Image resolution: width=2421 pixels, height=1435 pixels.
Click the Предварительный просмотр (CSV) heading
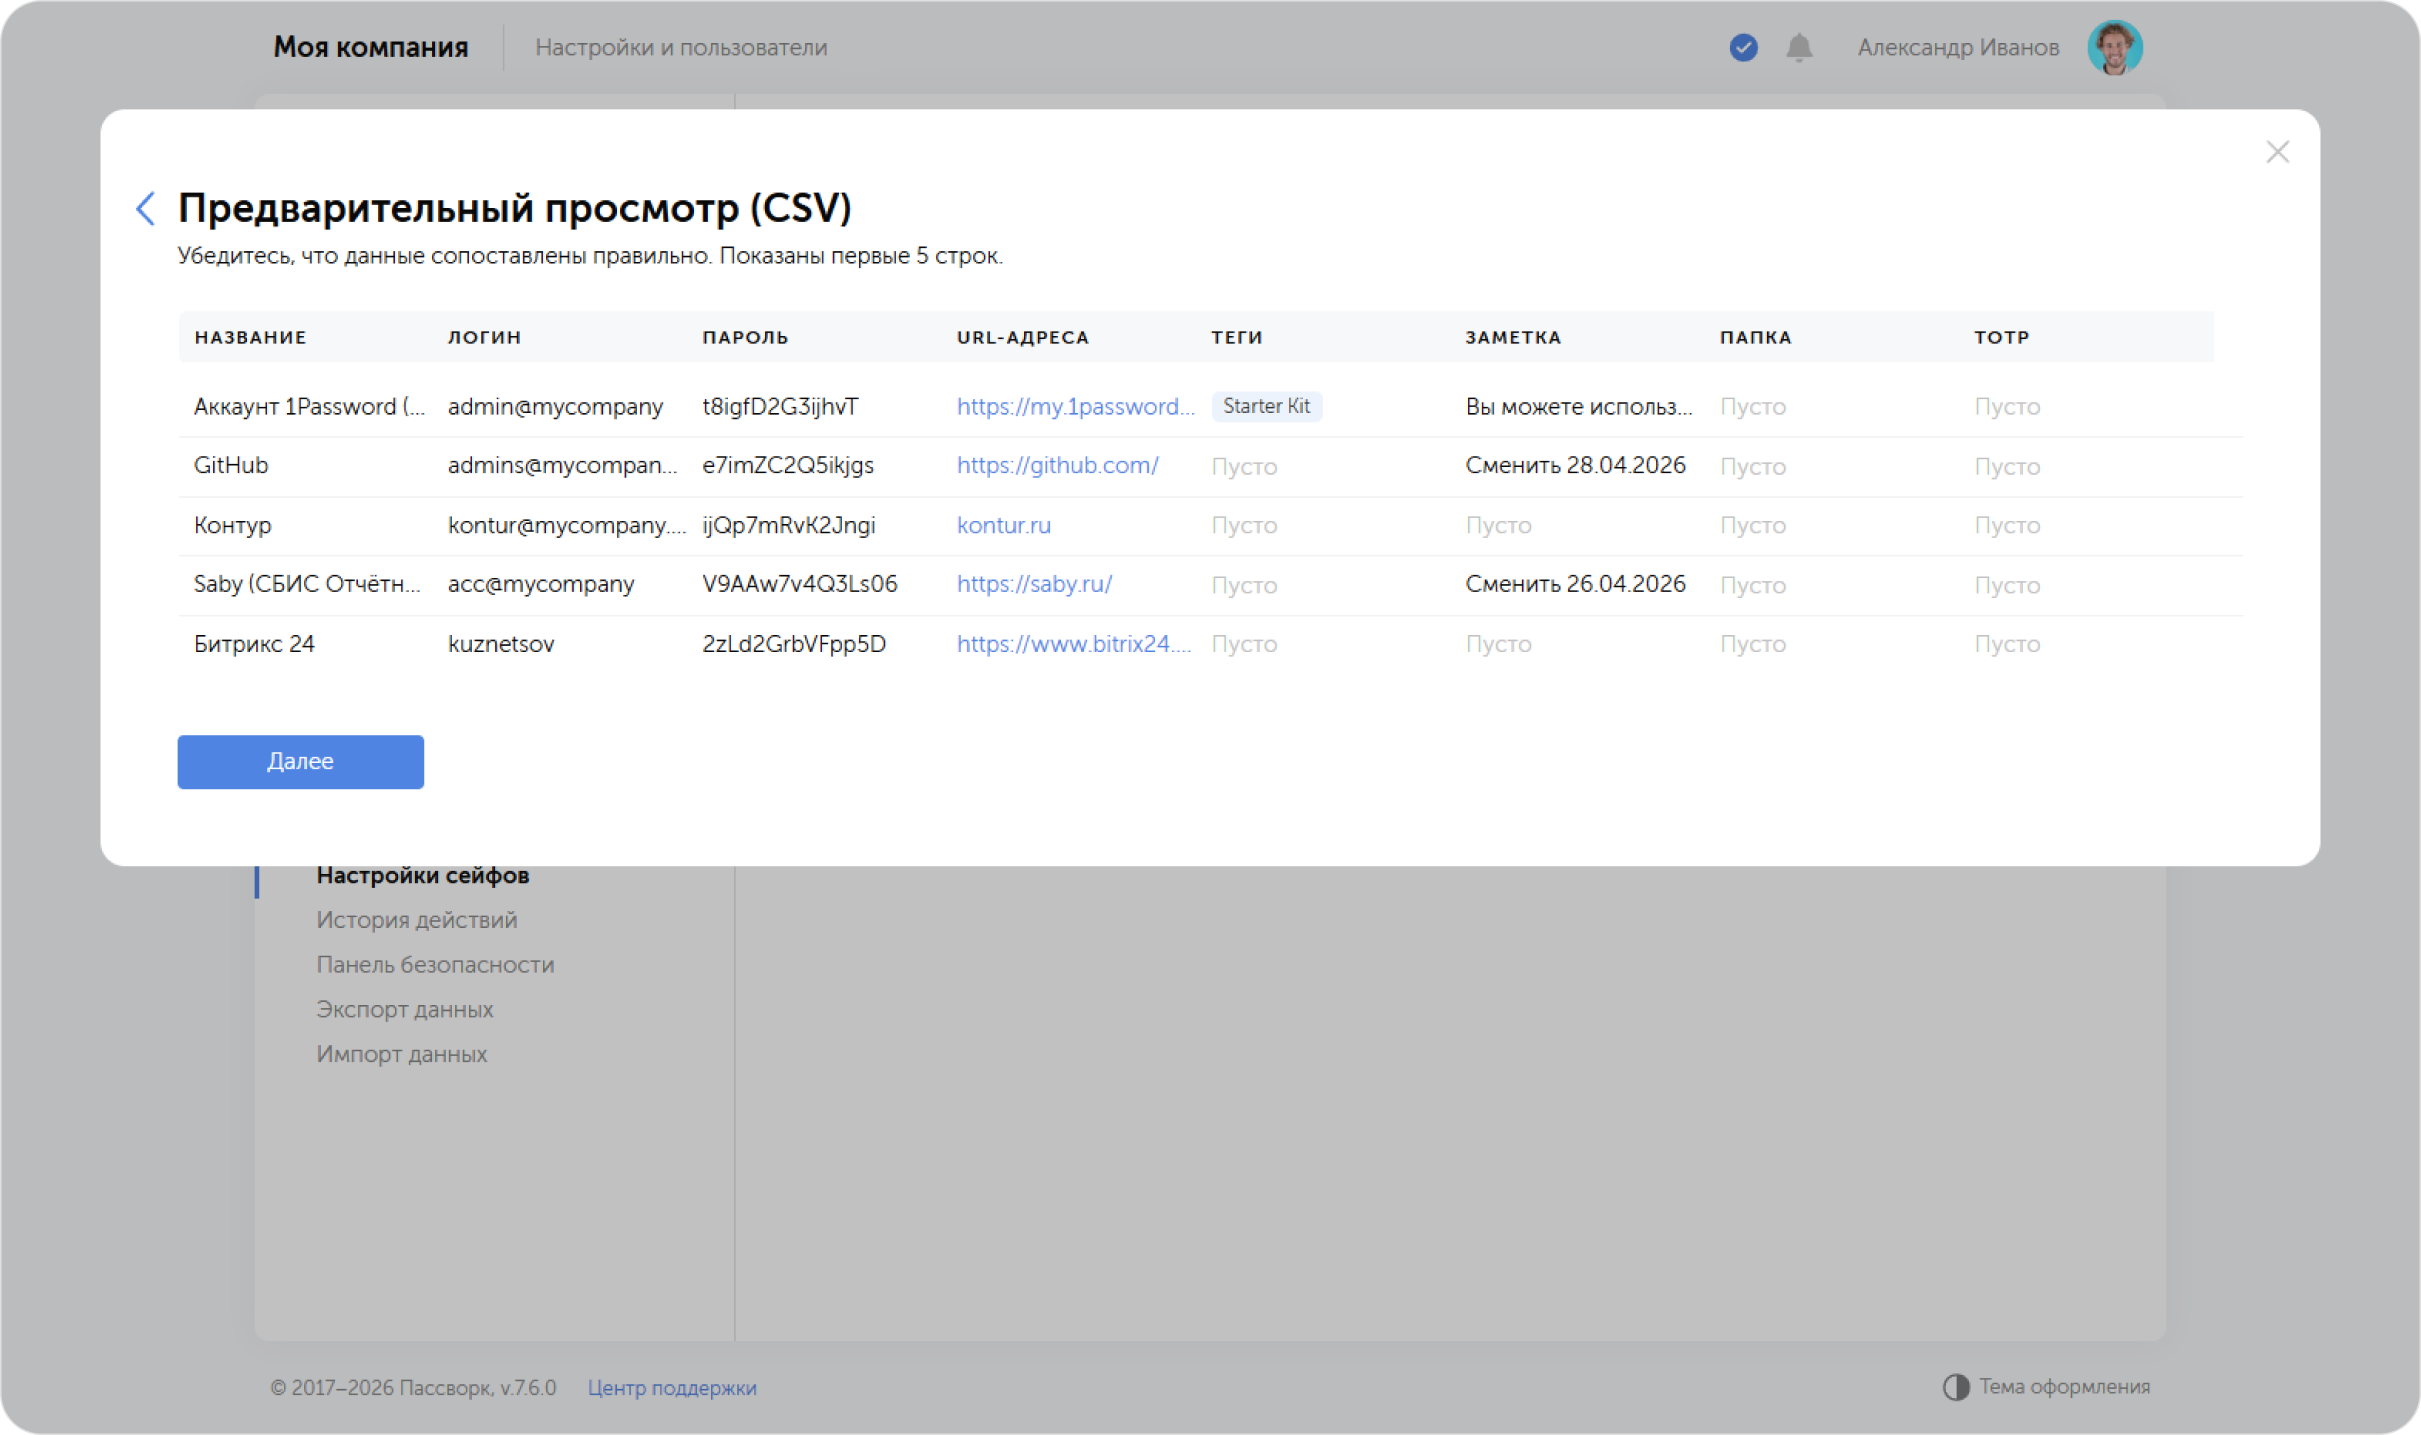pos(515,208)
